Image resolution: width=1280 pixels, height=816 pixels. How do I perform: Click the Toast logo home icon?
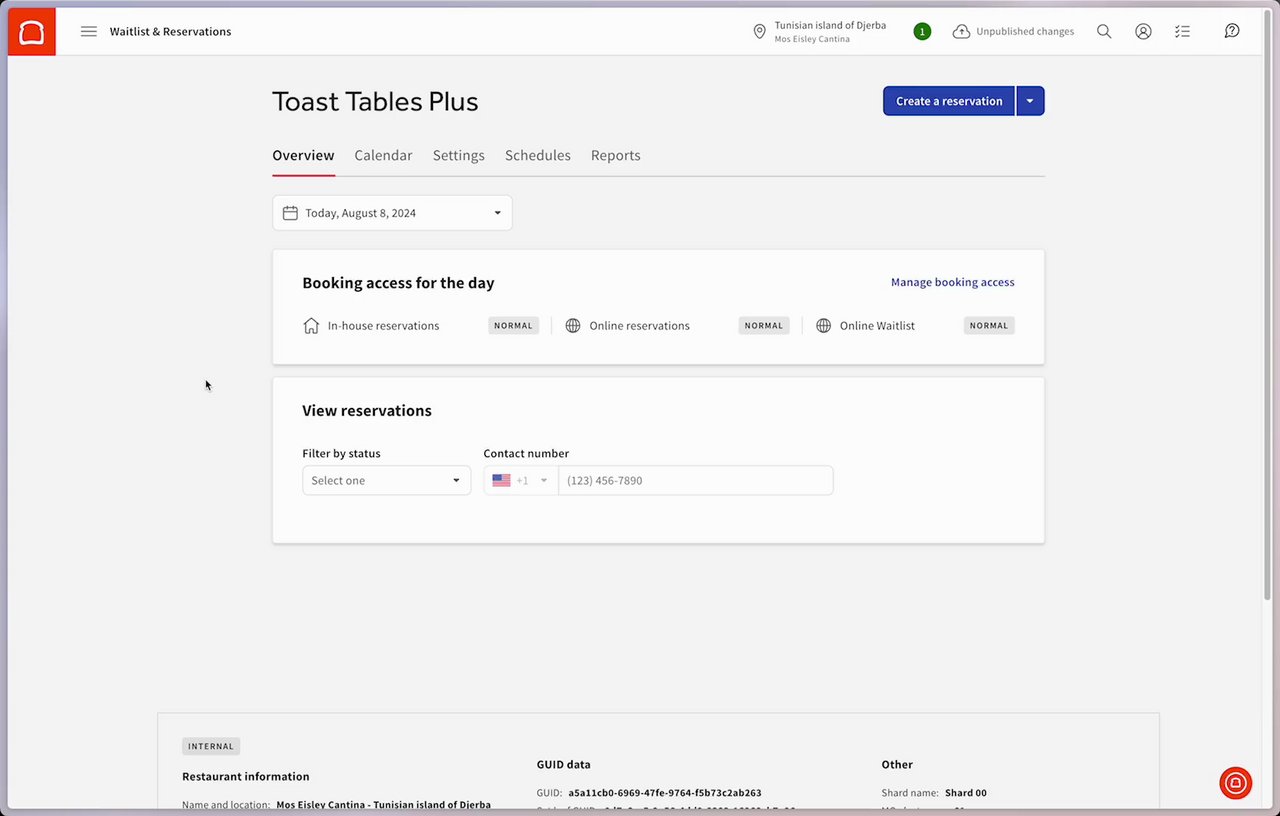coord(31,32)
